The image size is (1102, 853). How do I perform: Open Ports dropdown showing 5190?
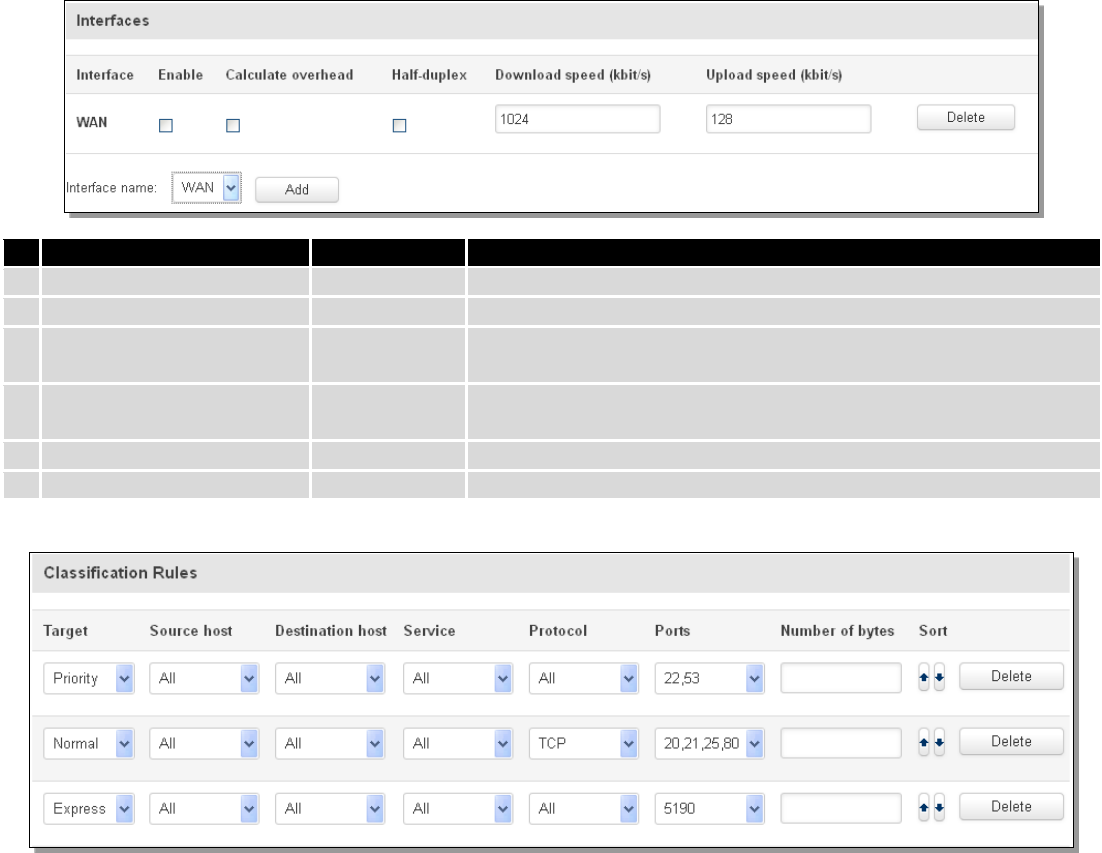click(709, 809)
